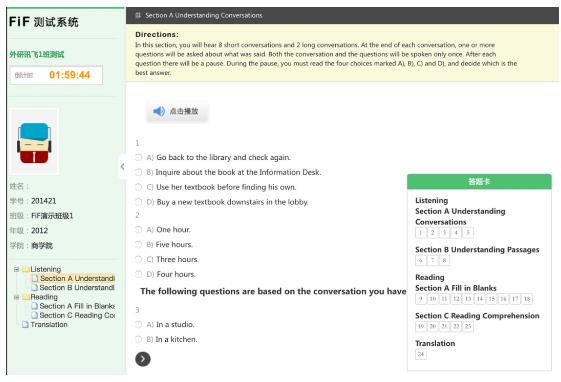Jump to question 6 in answer card
The width and height of the screenshot is (561, 382).
[x=421, y=260]
